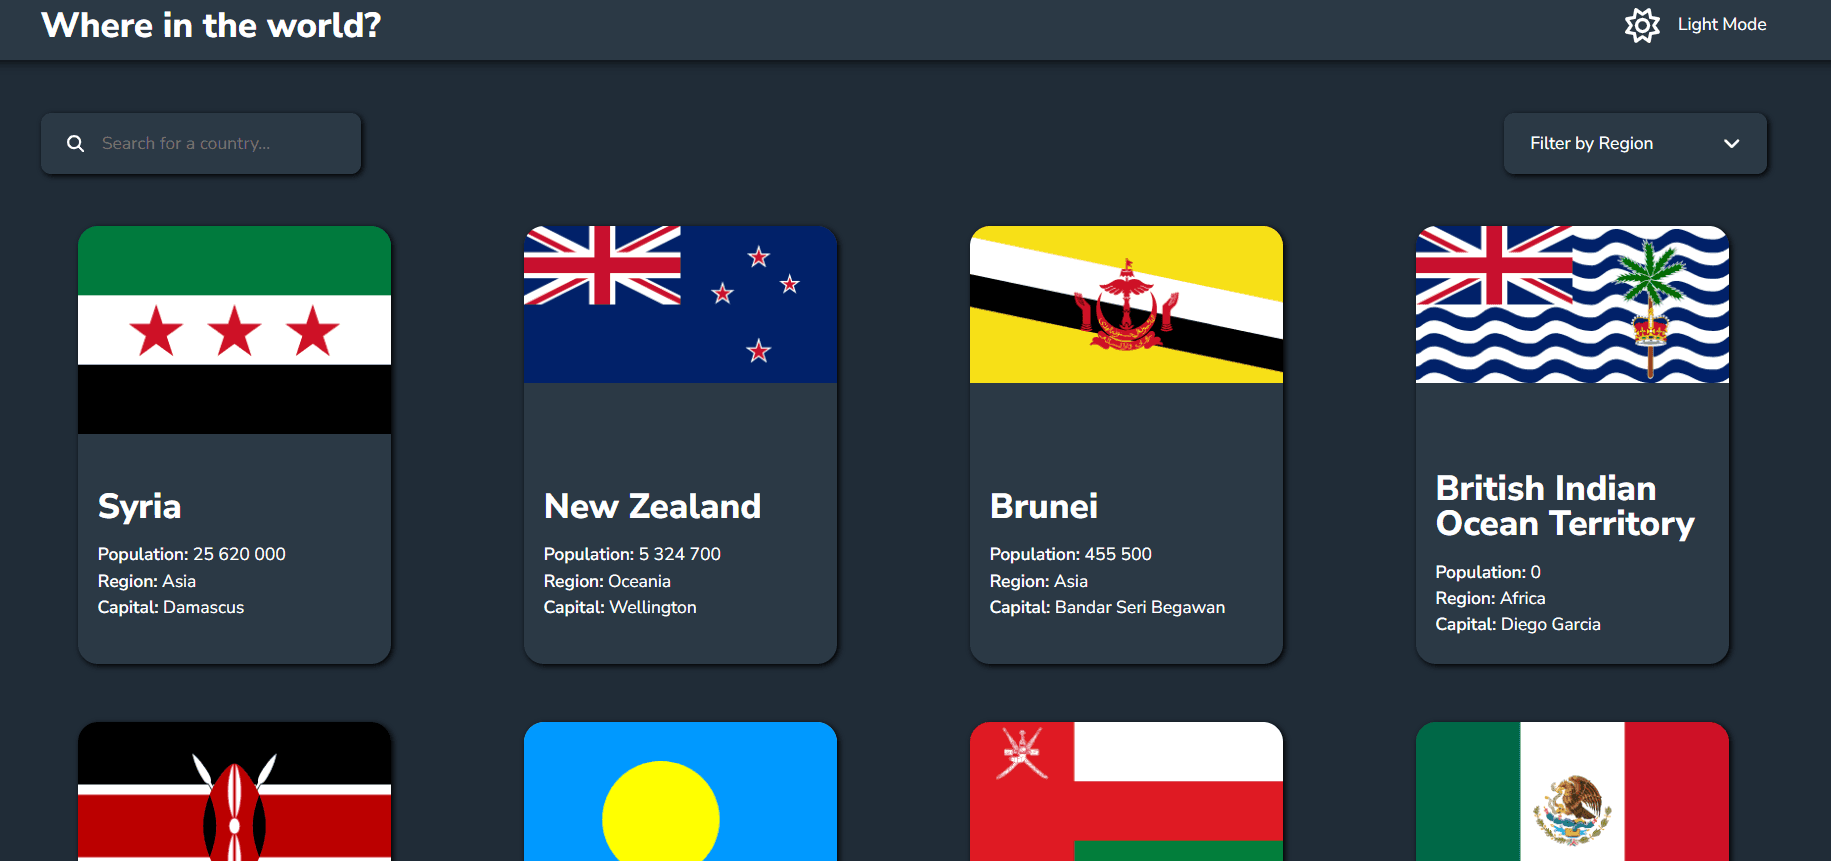Select British Indian Ocean Territory title
This screenshot has height=861, width=1831.
(x=1565, y=506)
